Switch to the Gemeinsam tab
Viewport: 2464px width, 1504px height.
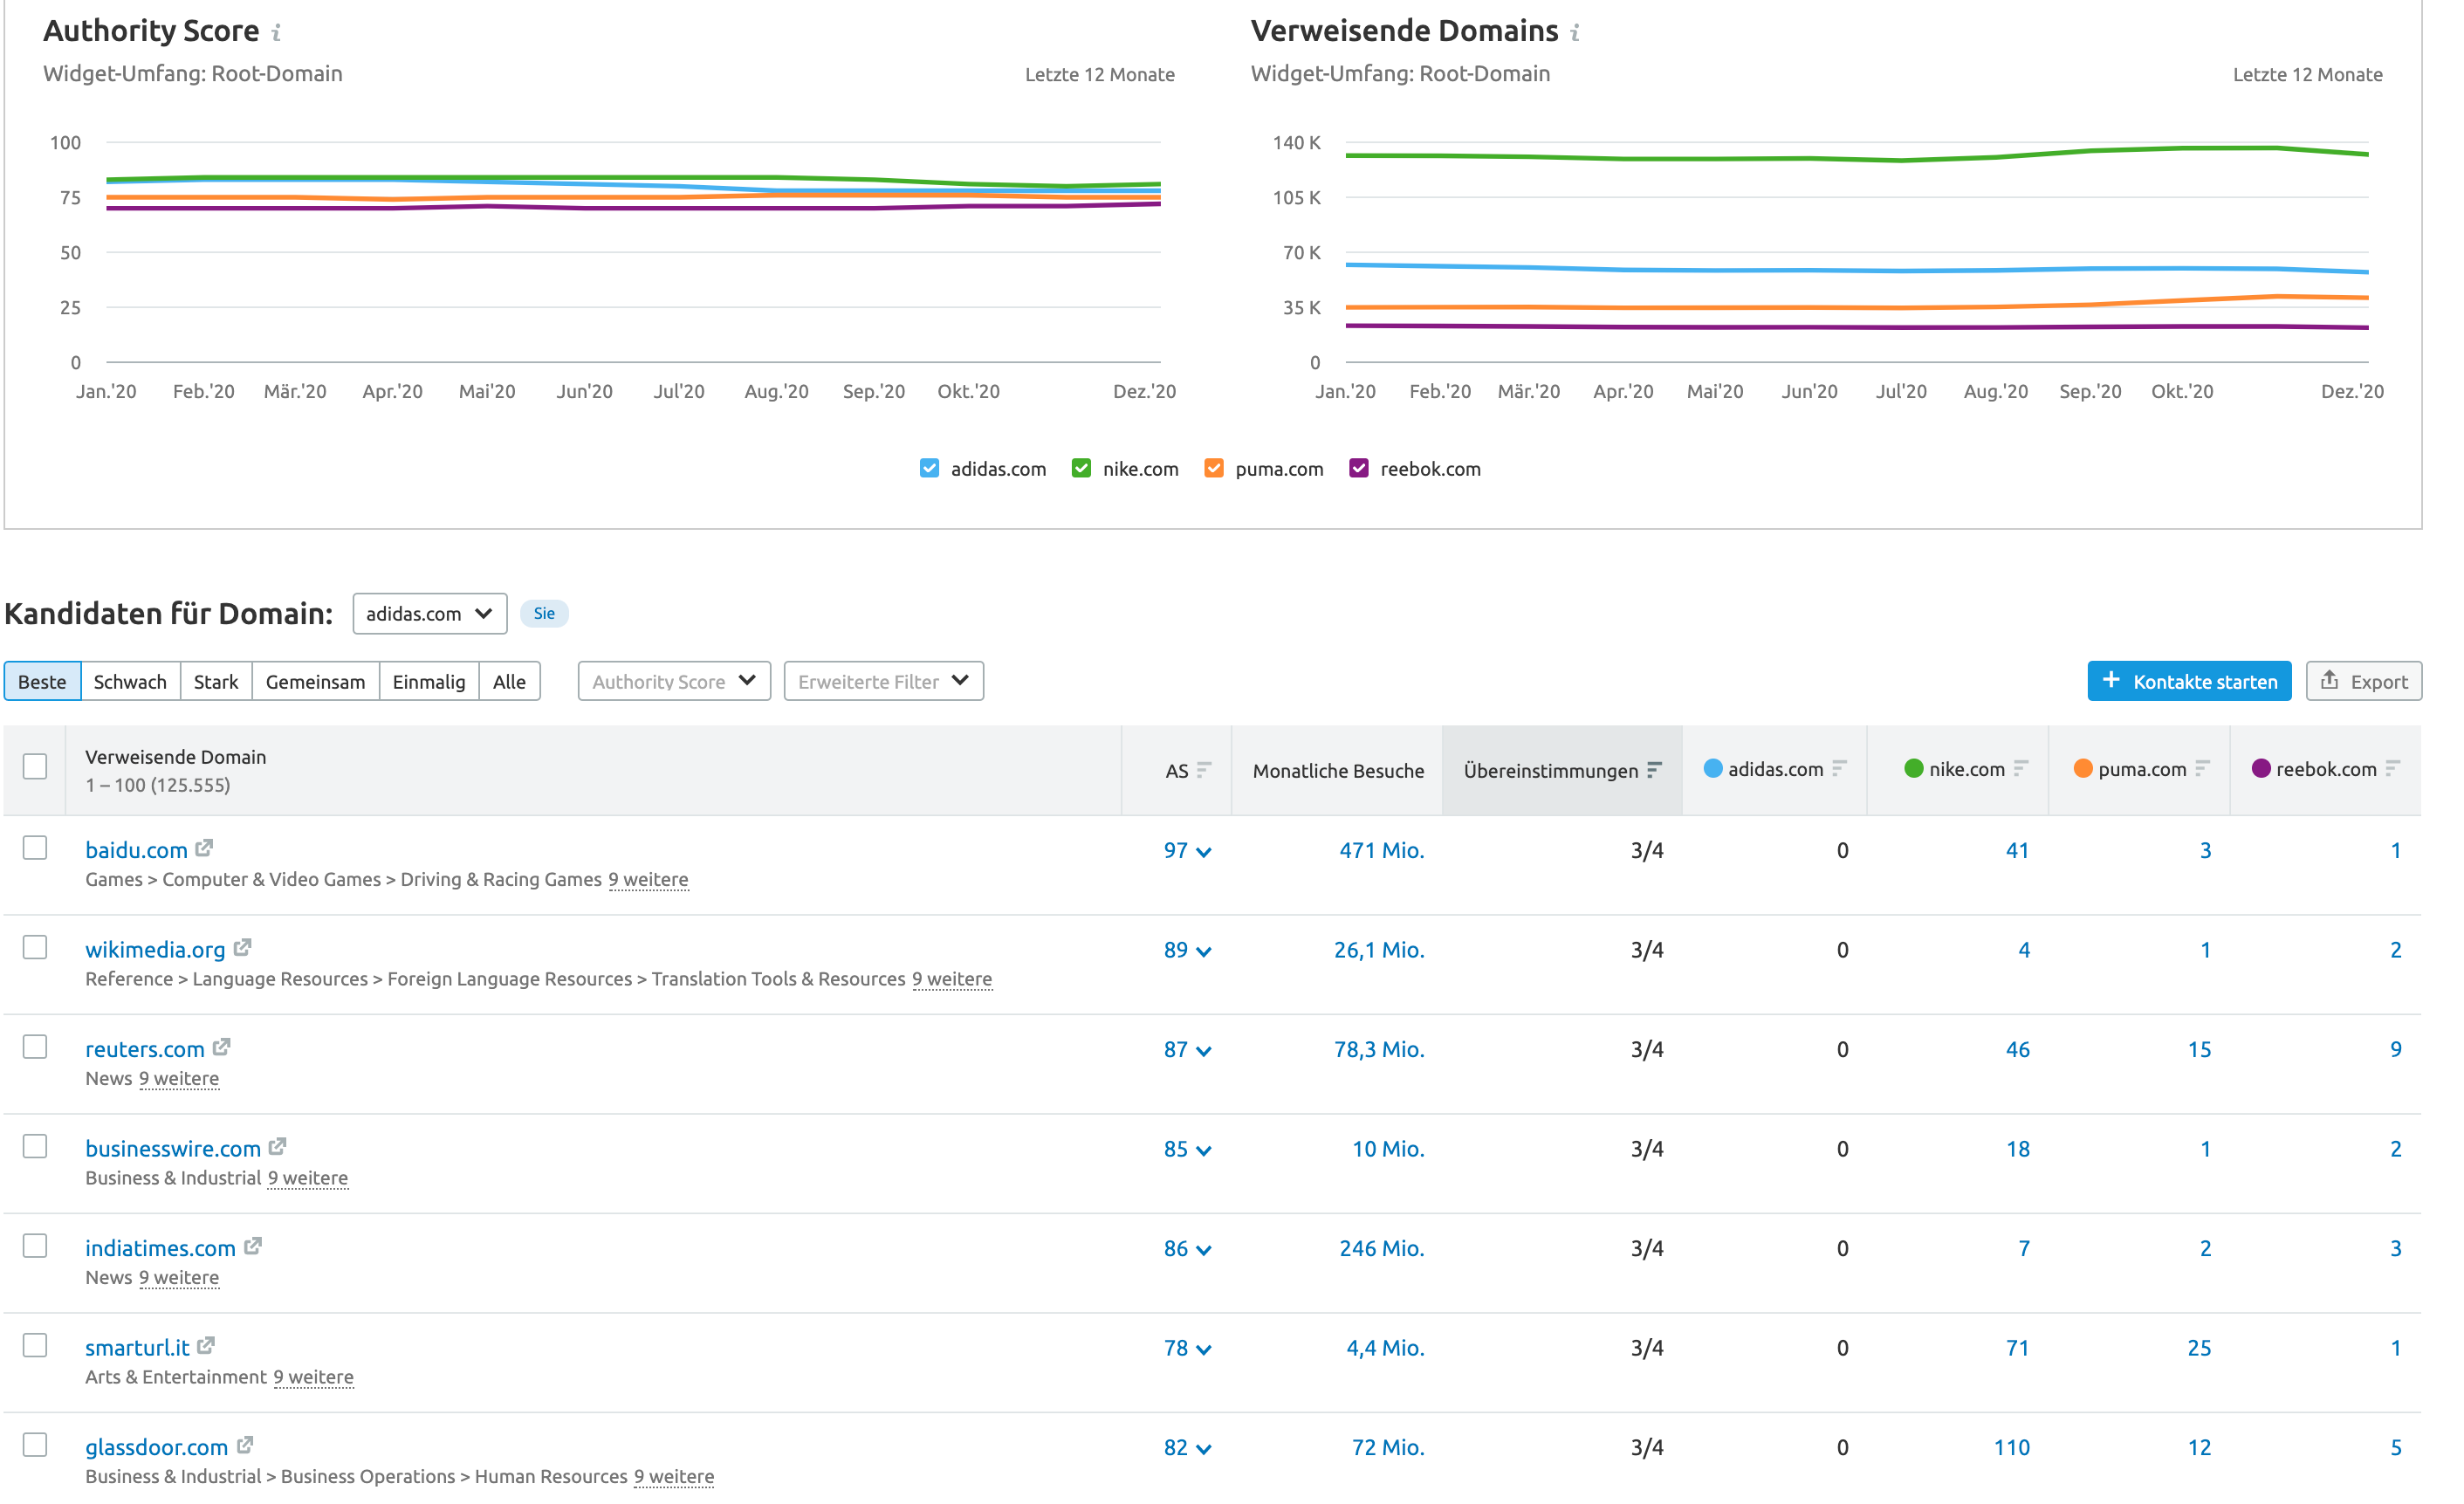[x=315, y=681]
